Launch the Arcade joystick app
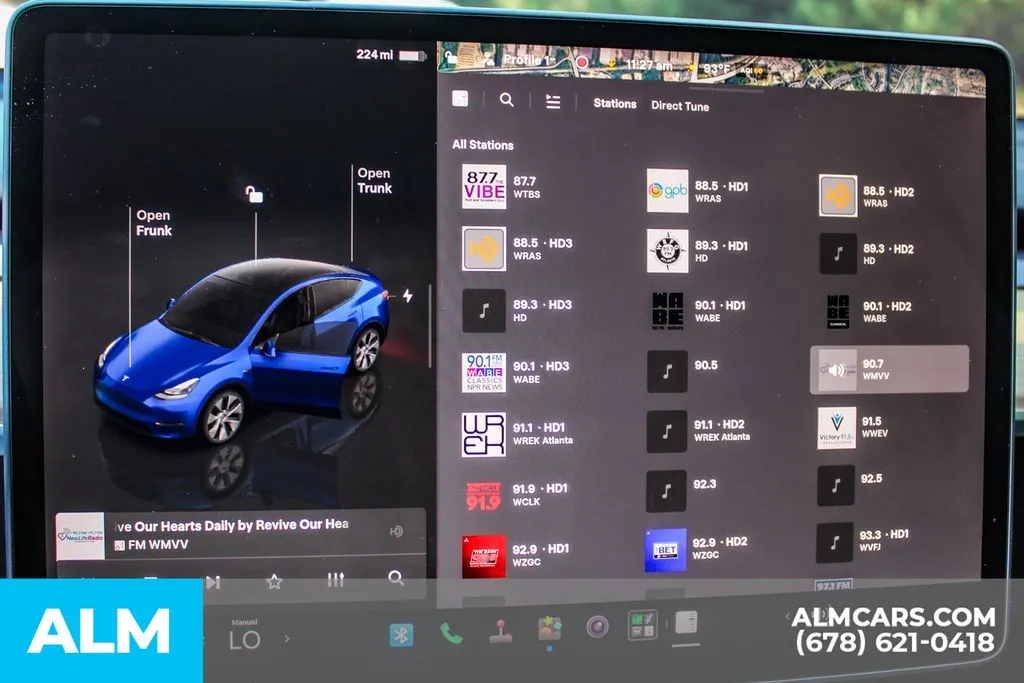Screen dimensions: 1024x683 (500, 631)
